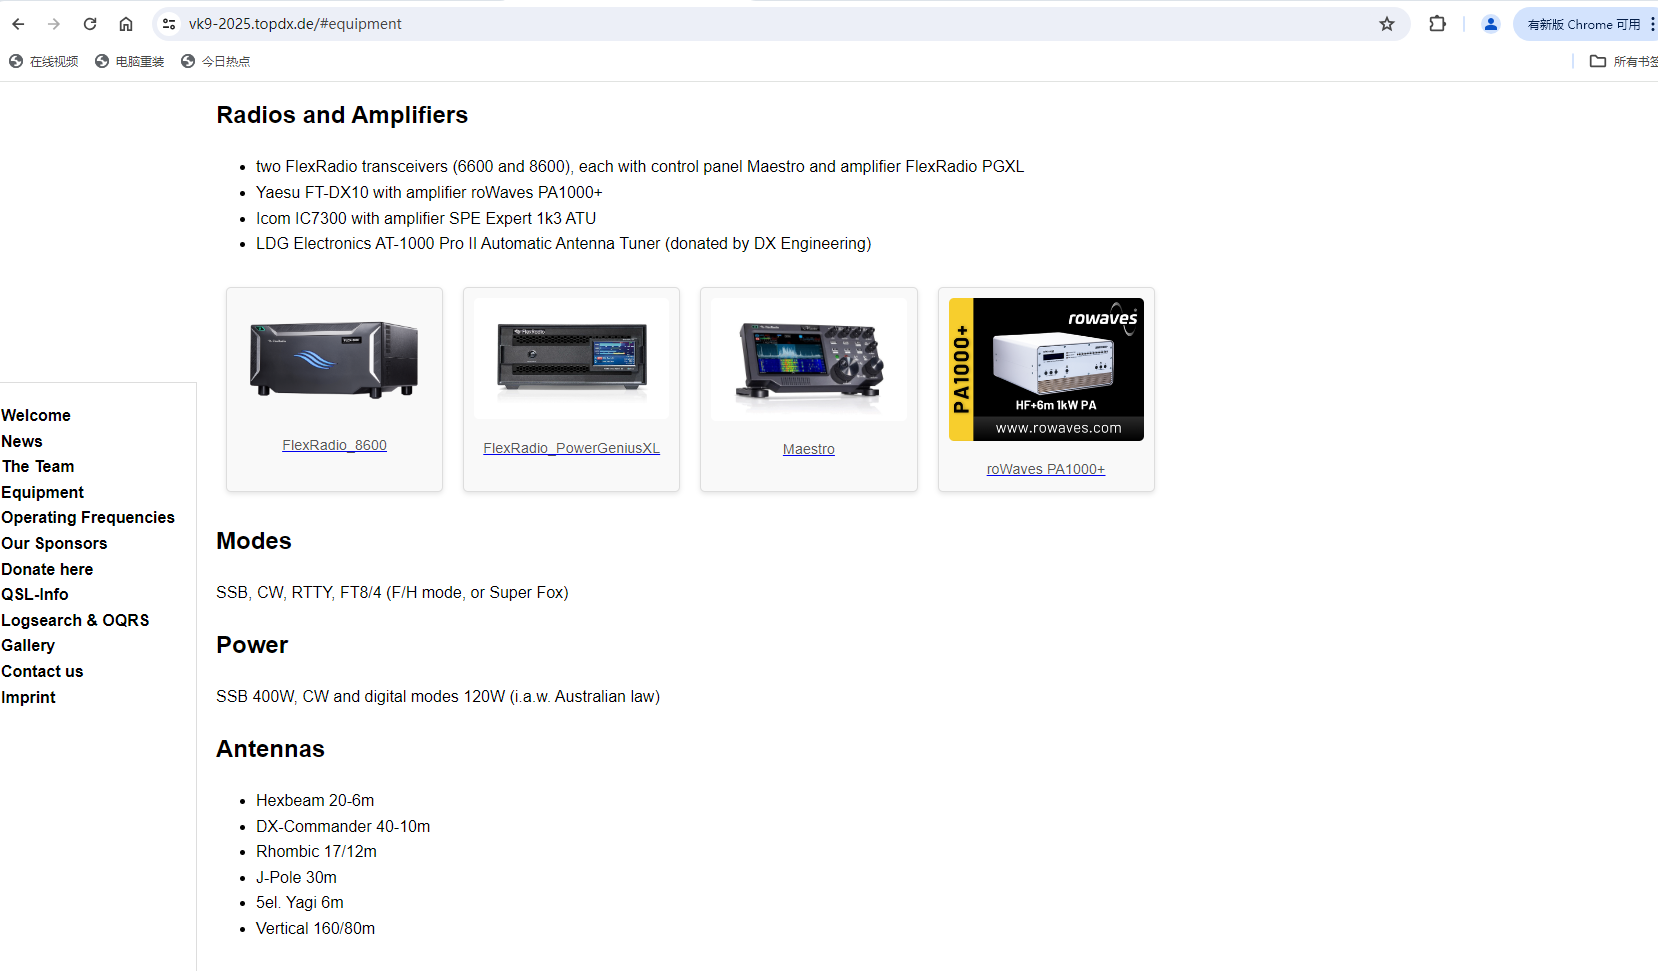The width and height of the screenshot is (1658, 971).
Task: Open the FlexRadio 8600 thumbnail image
Action: 334,360
